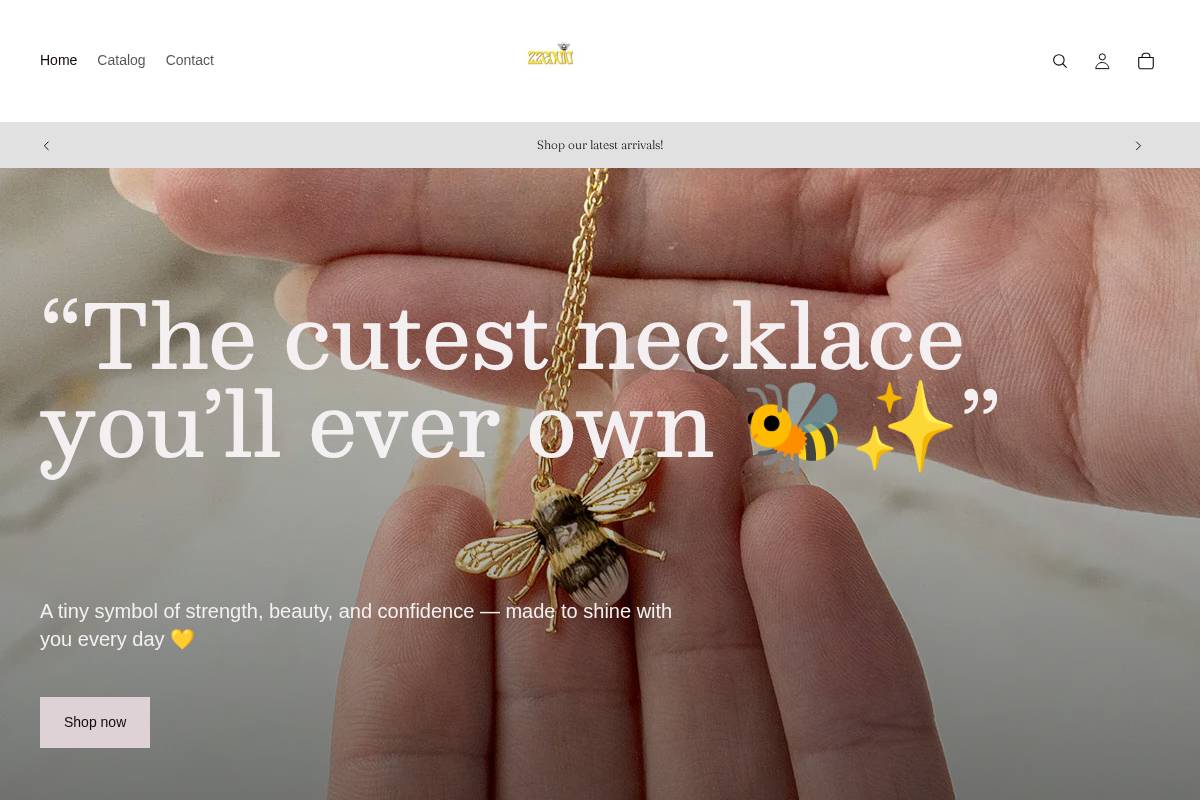The height and width of the screenshot is (800, 1200).
Task: Open the Contact menu item
Action: click(x=190, y=60)
